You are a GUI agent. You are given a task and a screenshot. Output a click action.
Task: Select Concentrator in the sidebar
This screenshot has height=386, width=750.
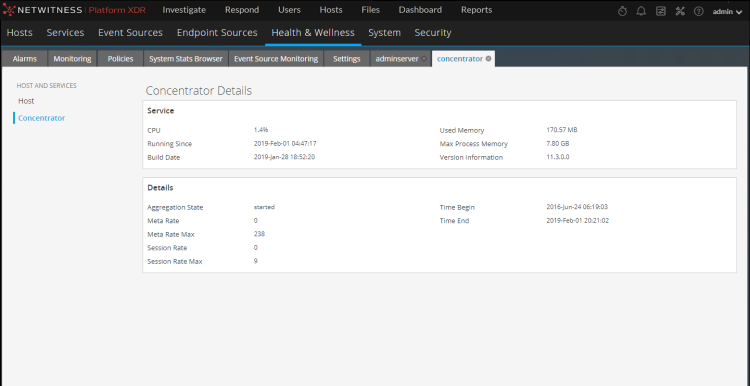pos(42,118)
